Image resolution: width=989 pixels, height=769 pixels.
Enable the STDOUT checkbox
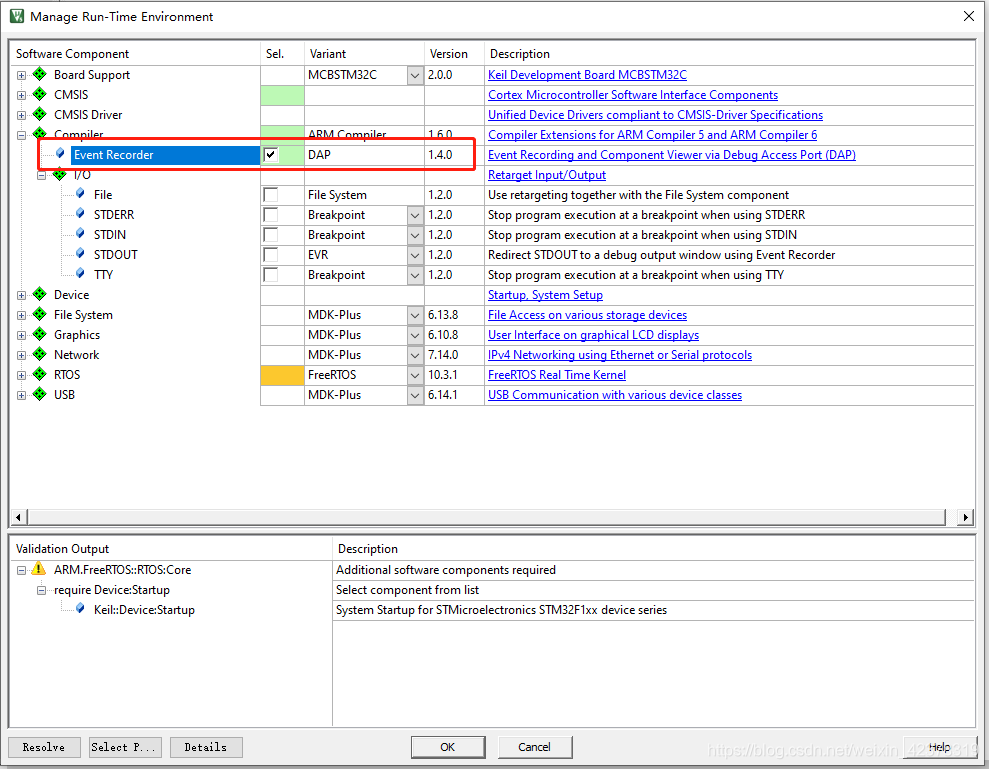(271, 255)
